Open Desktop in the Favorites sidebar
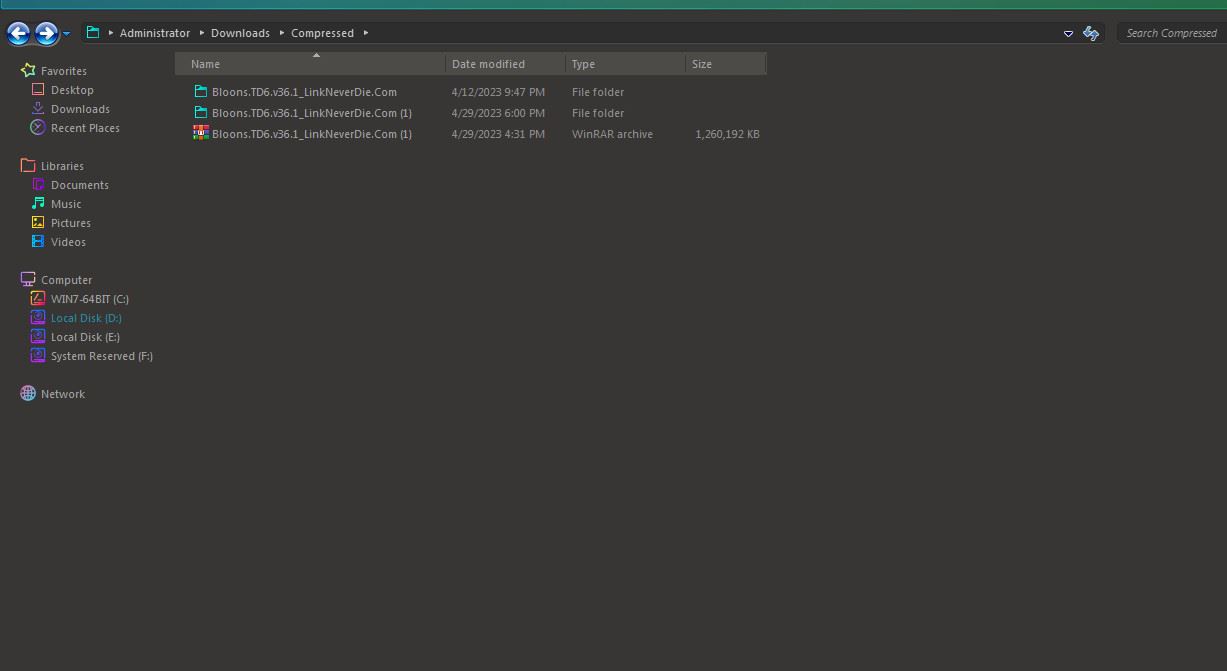 tap(72, 90)
